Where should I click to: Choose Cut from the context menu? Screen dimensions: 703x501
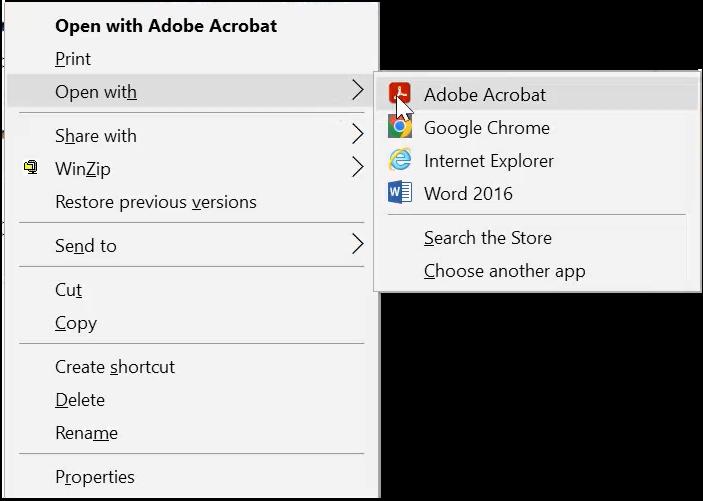pyautogui.click(x=68, y=290)
